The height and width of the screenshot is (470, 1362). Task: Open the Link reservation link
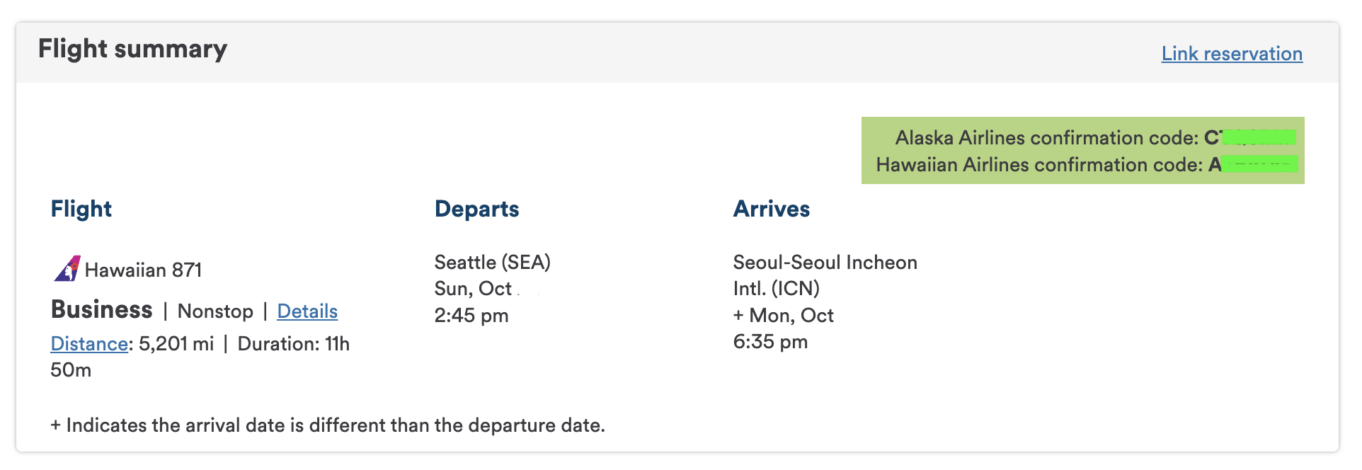click(x=1231, y=54)
